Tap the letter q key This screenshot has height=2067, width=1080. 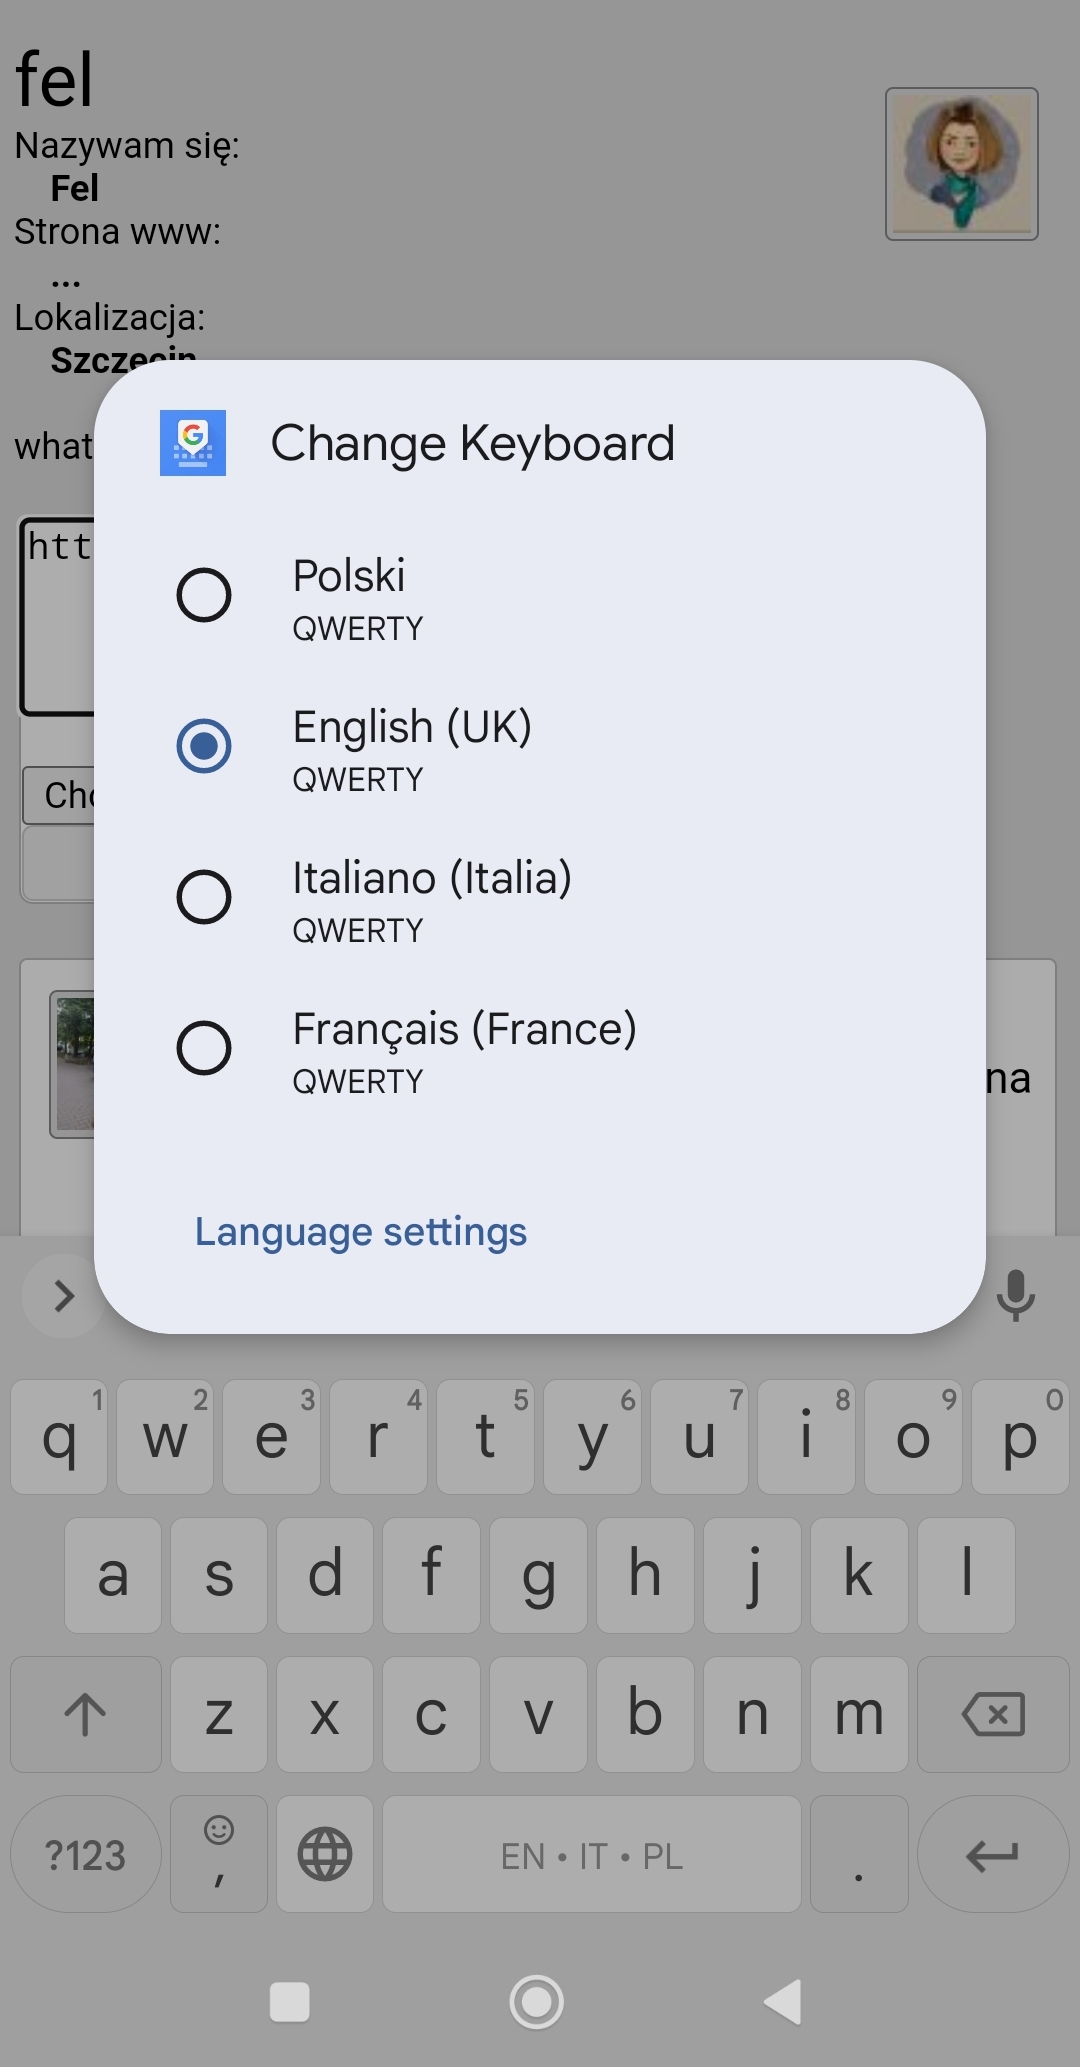(x=59, y=1437)
